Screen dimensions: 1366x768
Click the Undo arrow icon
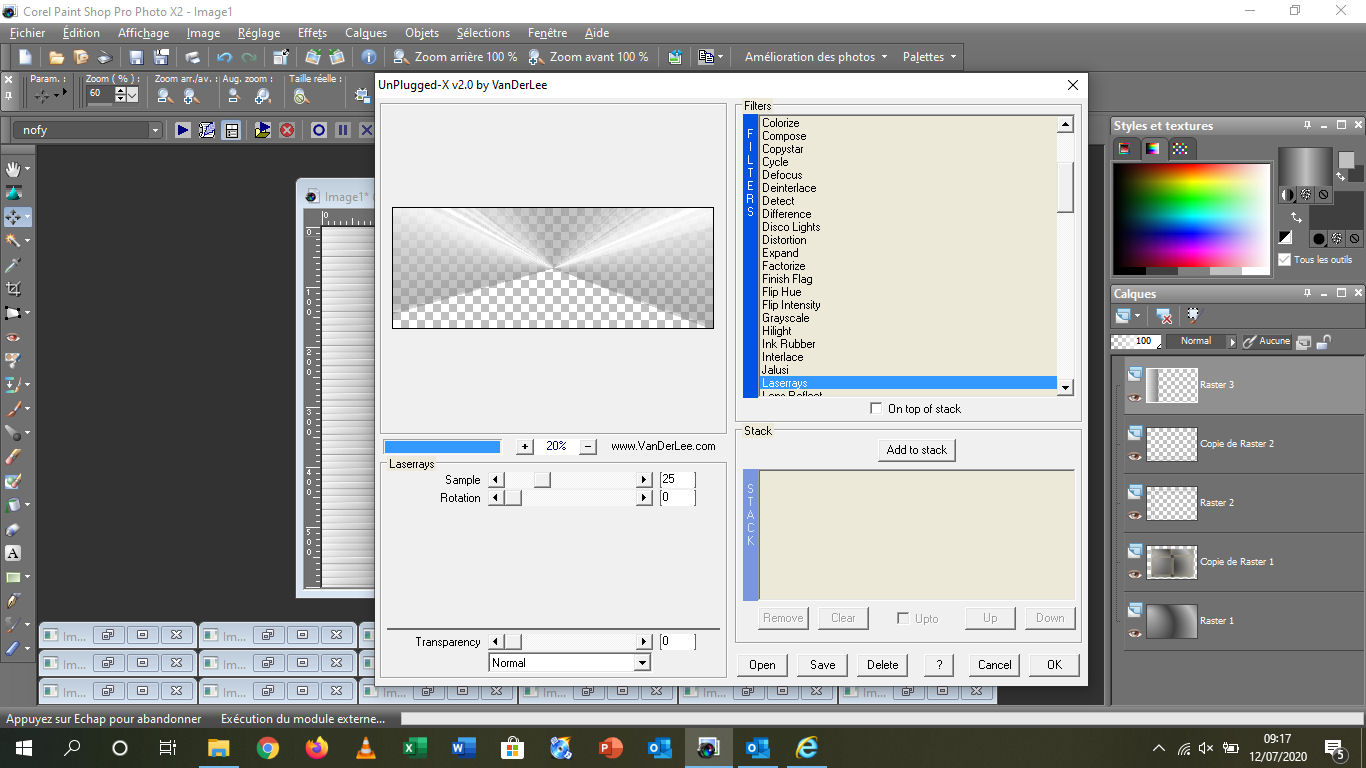click(x=224, y=57)
